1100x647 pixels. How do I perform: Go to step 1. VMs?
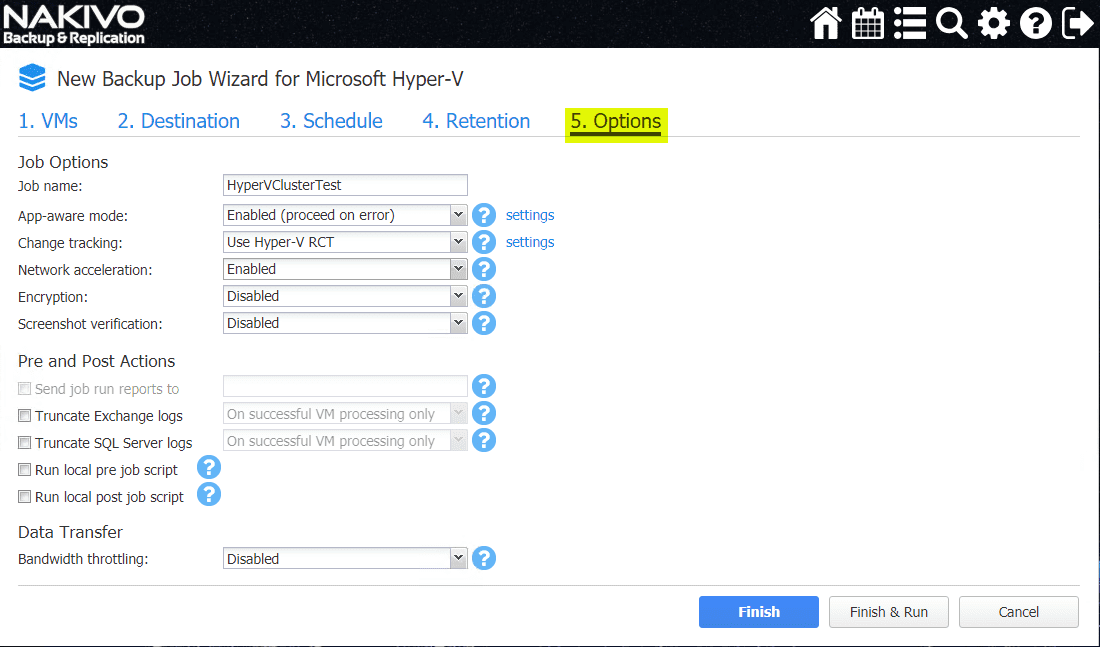point(48,121)
